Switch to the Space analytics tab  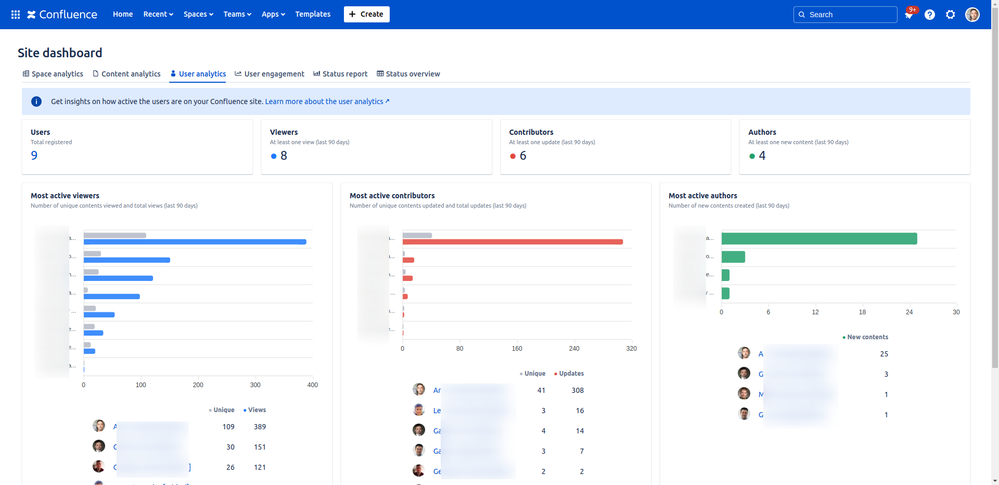tap(53, 74)
